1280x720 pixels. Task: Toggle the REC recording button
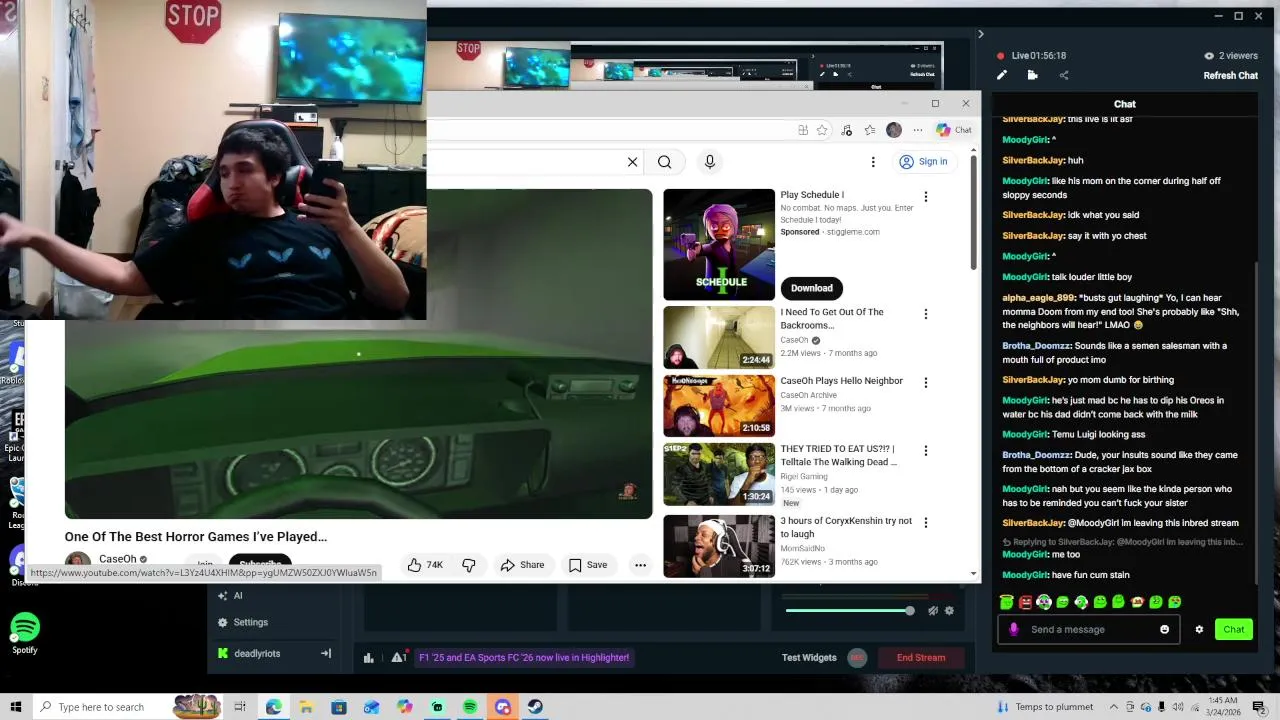[857, 657]
